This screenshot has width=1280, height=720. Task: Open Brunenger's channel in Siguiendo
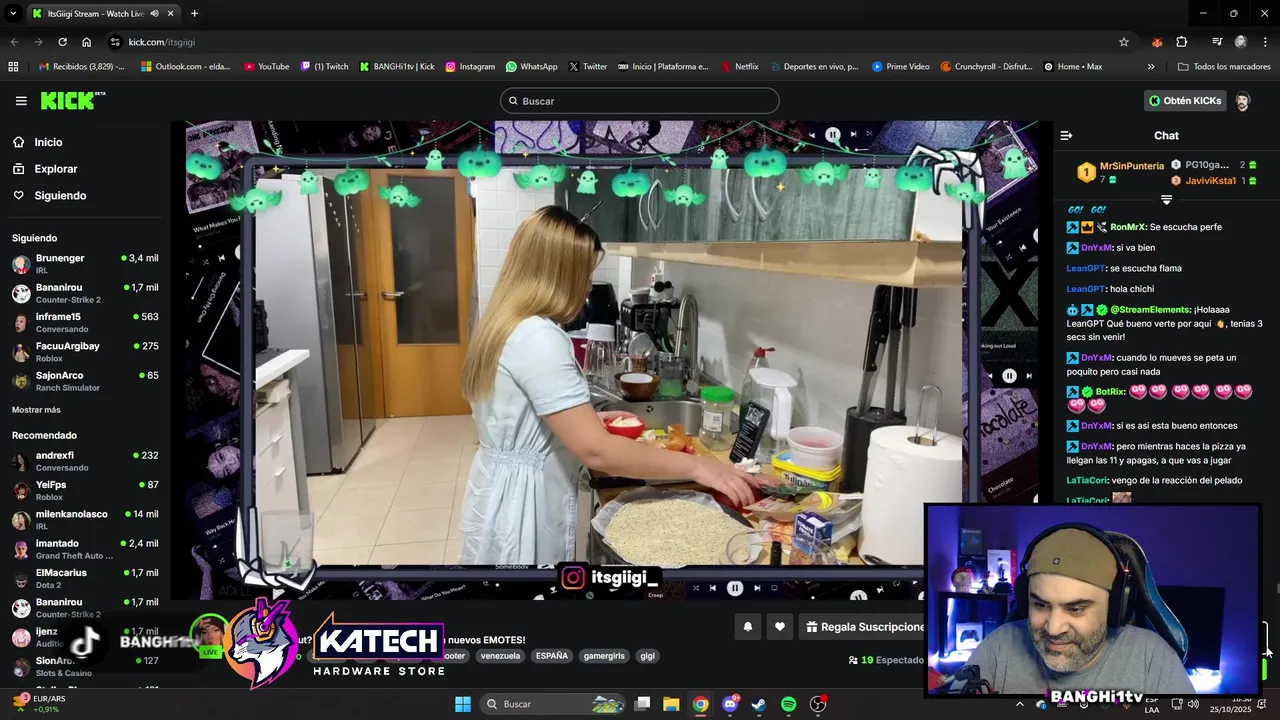[86, 264]
